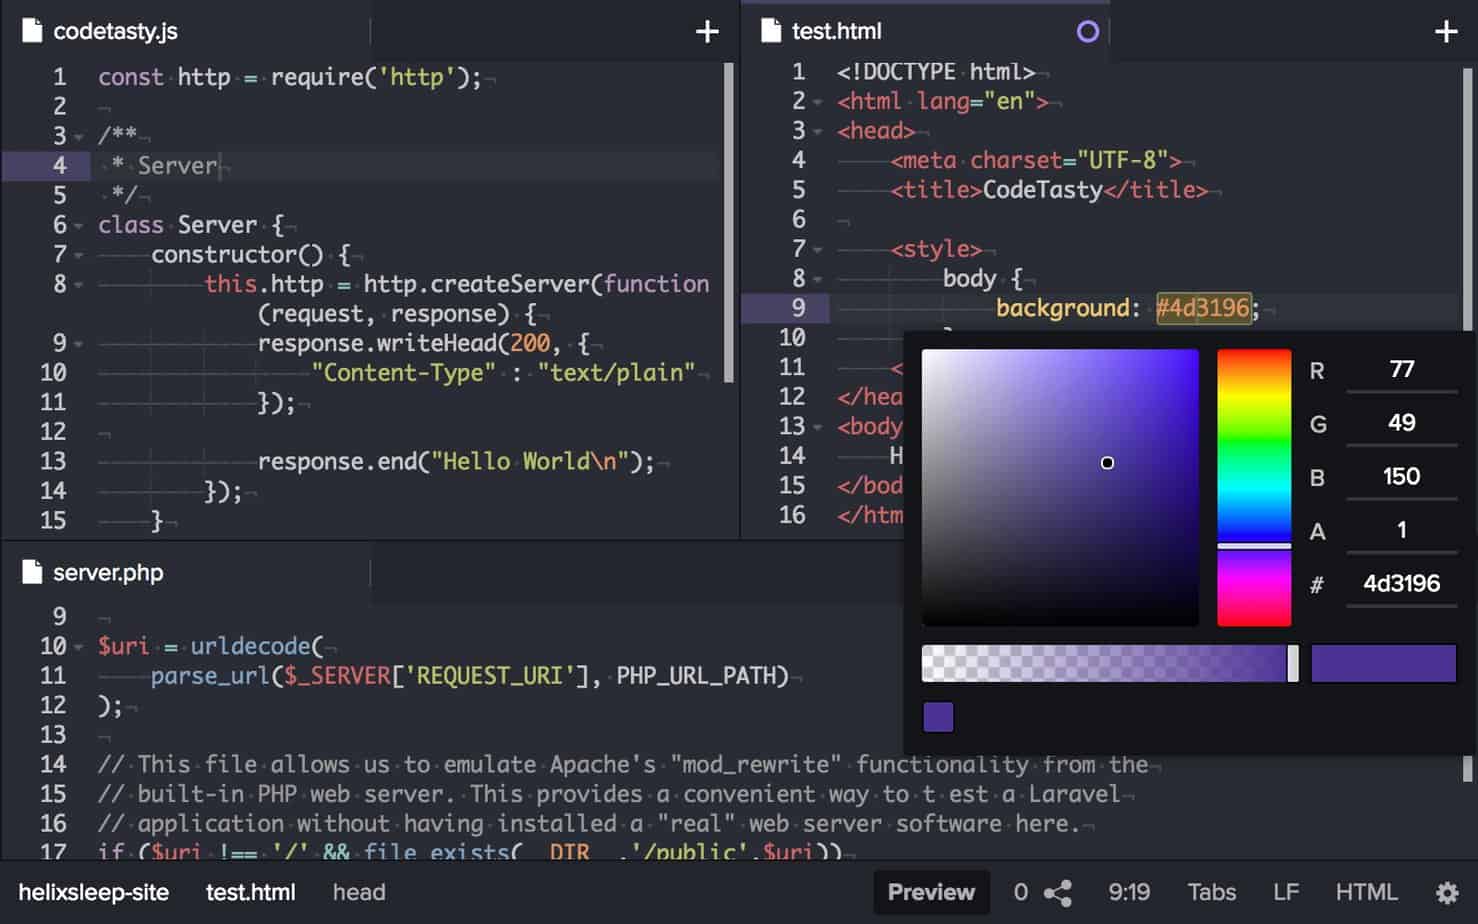Viewport: 1478px width, 924px height.
Task: Click the share icon in status bar
Action: 1058,892
